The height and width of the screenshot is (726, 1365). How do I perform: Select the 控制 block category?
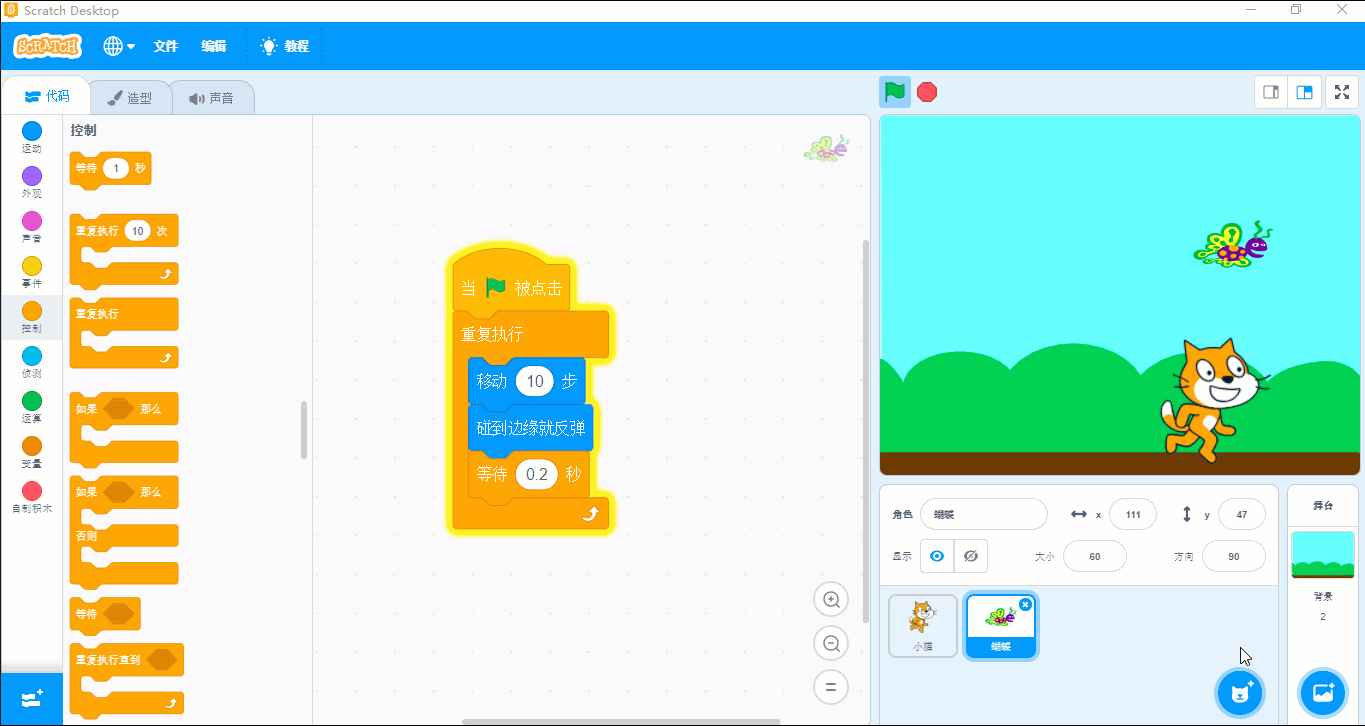pos(32,317)
